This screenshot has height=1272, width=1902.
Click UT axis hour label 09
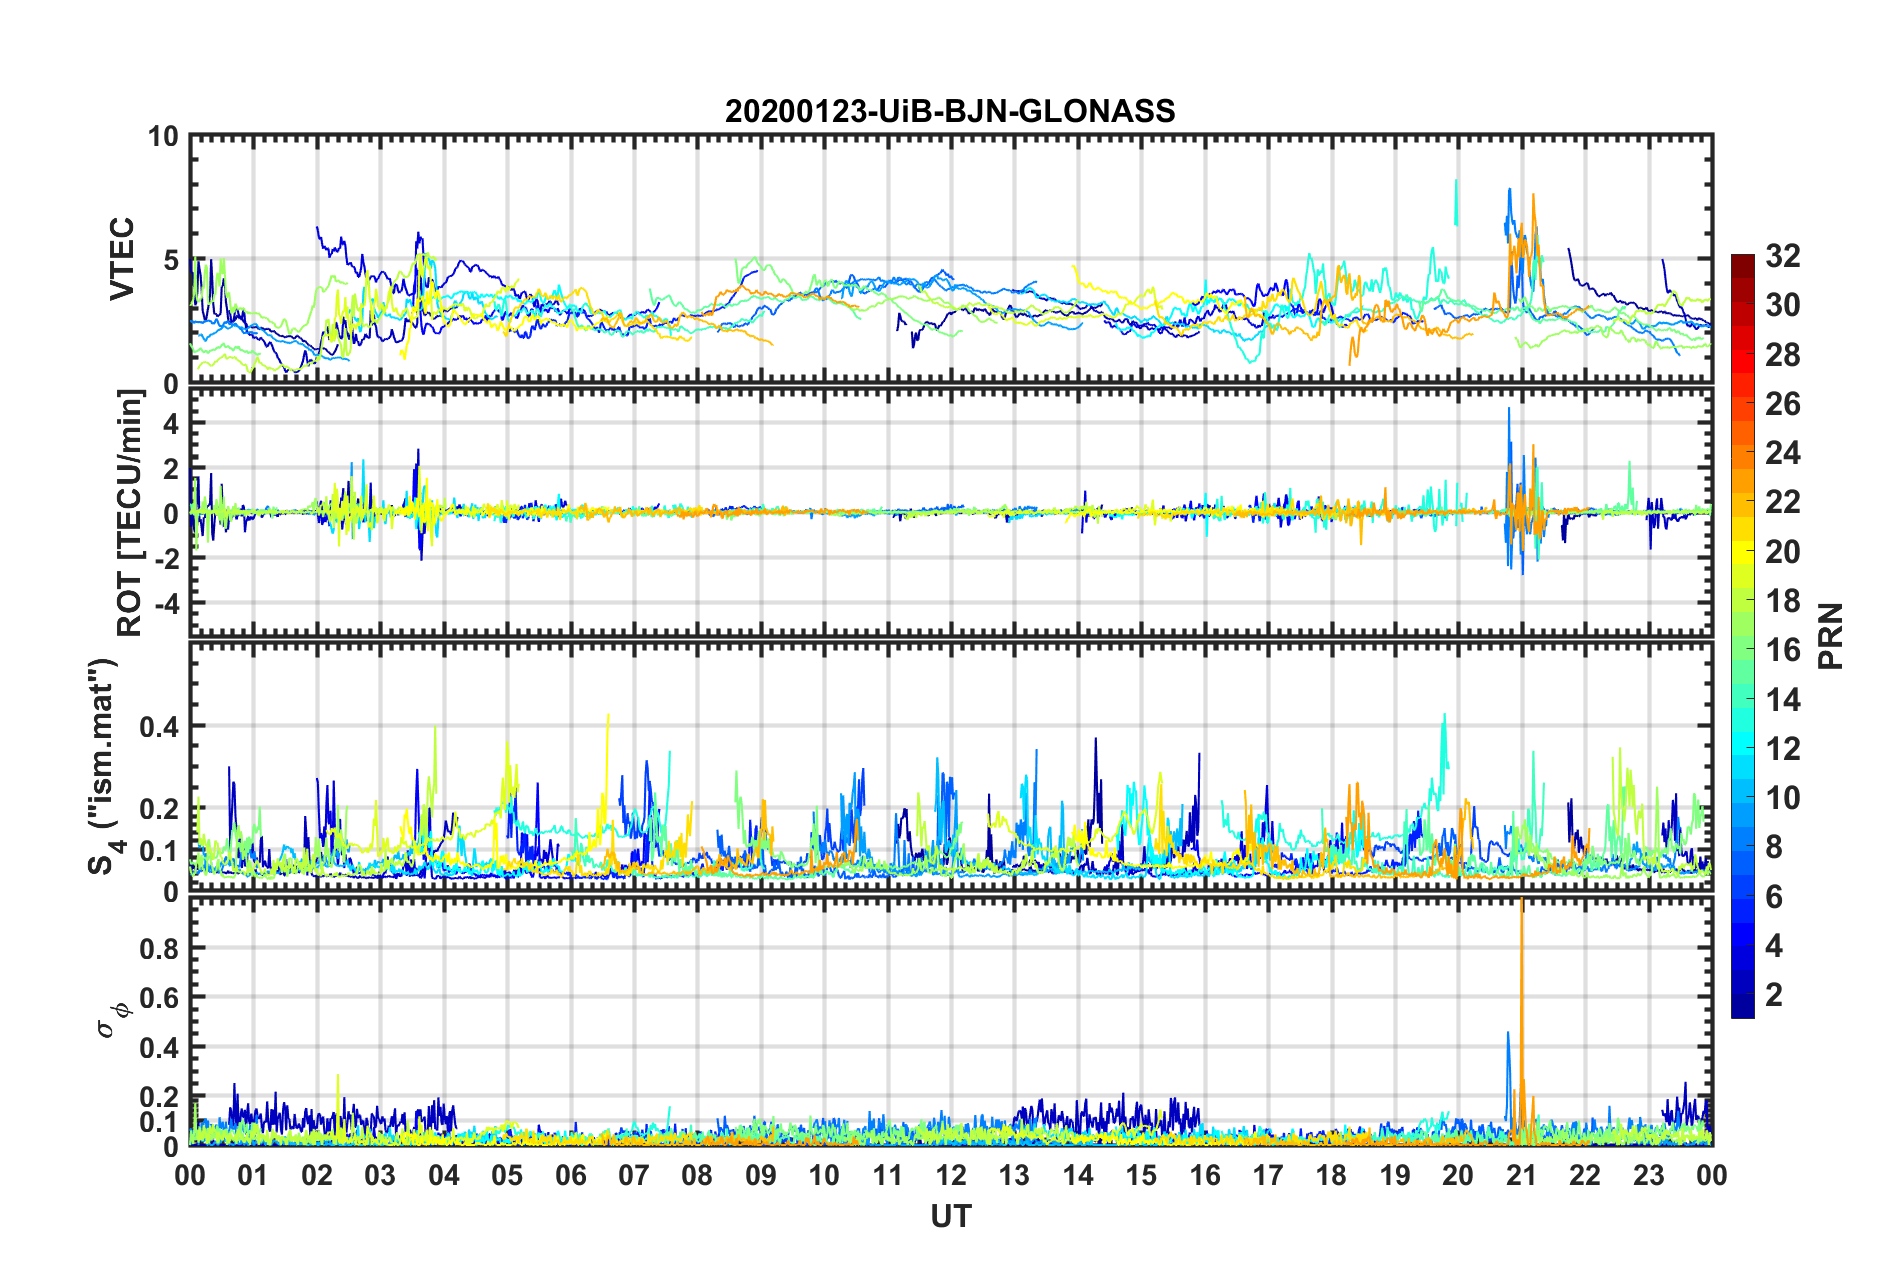pos(761,1176)
